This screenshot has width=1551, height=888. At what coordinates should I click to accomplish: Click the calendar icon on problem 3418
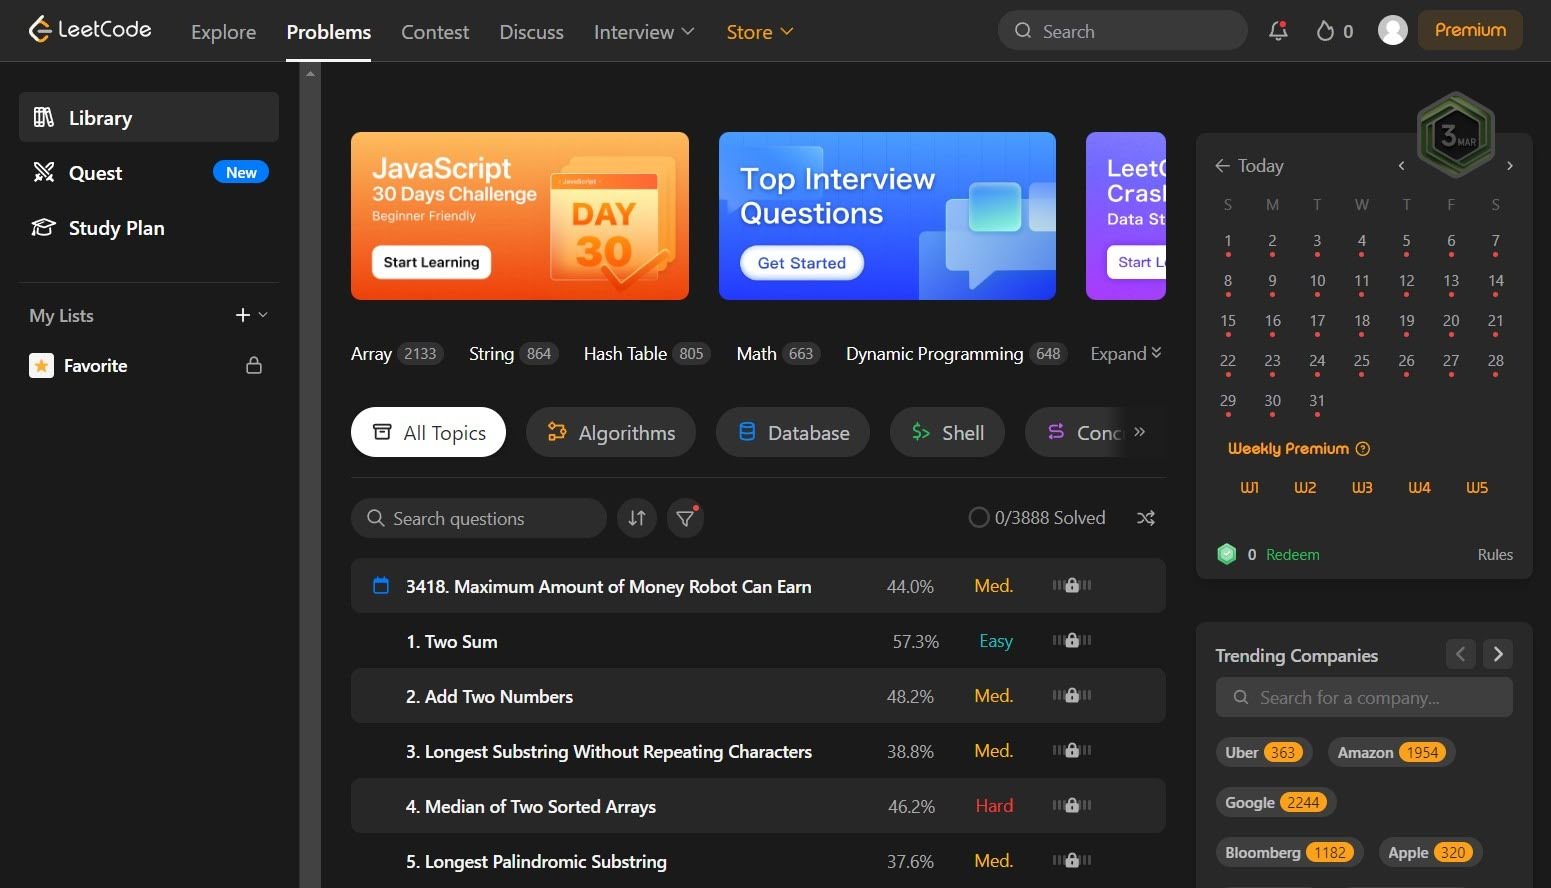pyautogui.click(x=381, y=585)
